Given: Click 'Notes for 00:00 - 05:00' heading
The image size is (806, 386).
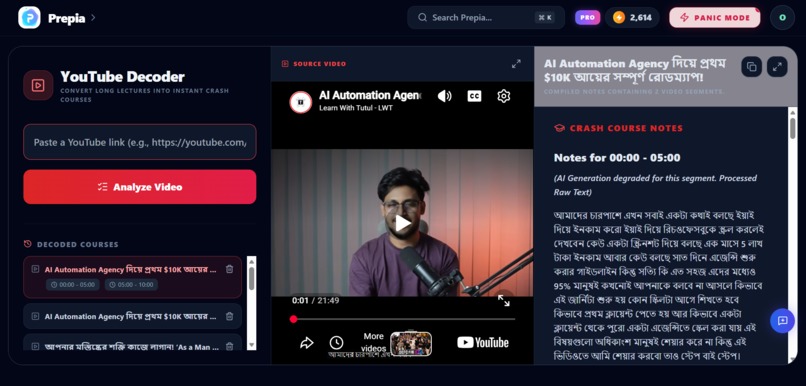Looking at the screenshot, I should click(x=617, y=158).
